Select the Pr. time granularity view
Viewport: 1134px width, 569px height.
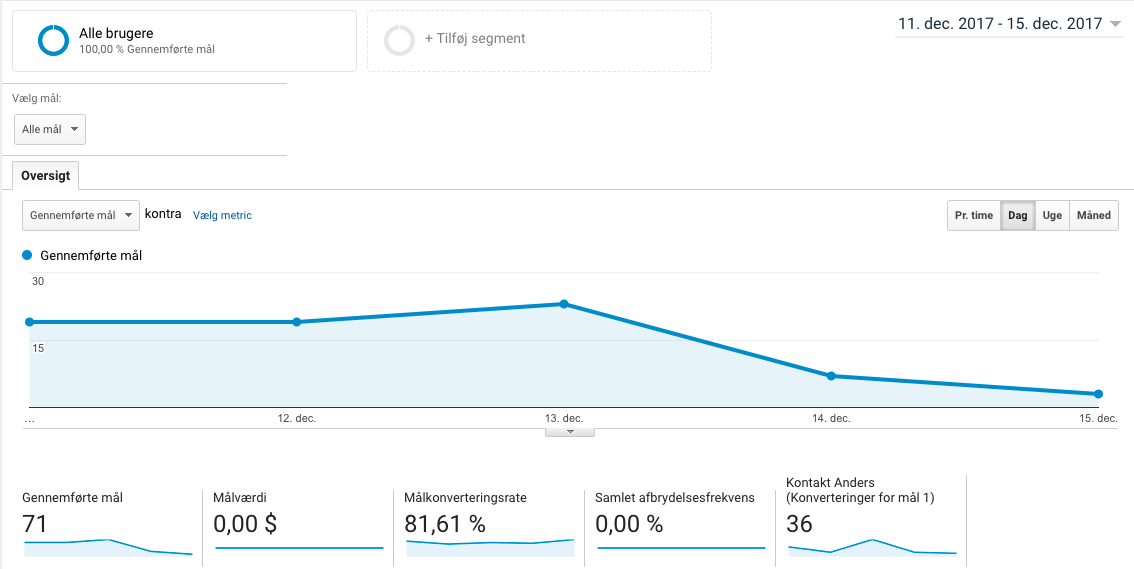pos(974,215)
